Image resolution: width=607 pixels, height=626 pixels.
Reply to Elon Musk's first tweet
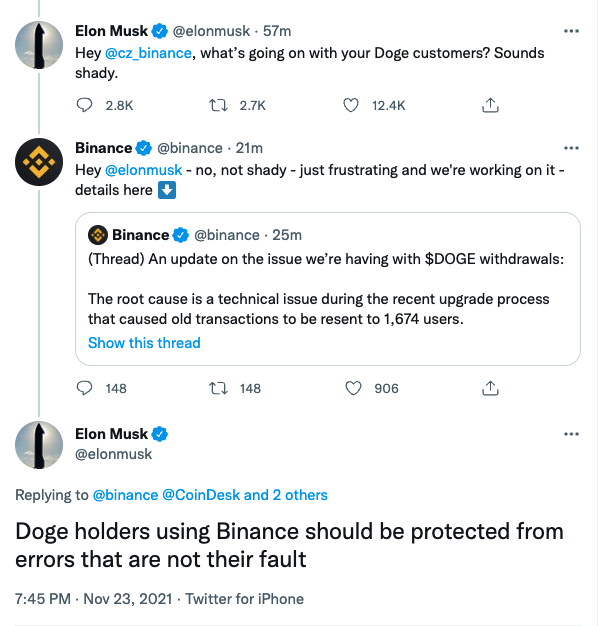(x=84, y=104)
